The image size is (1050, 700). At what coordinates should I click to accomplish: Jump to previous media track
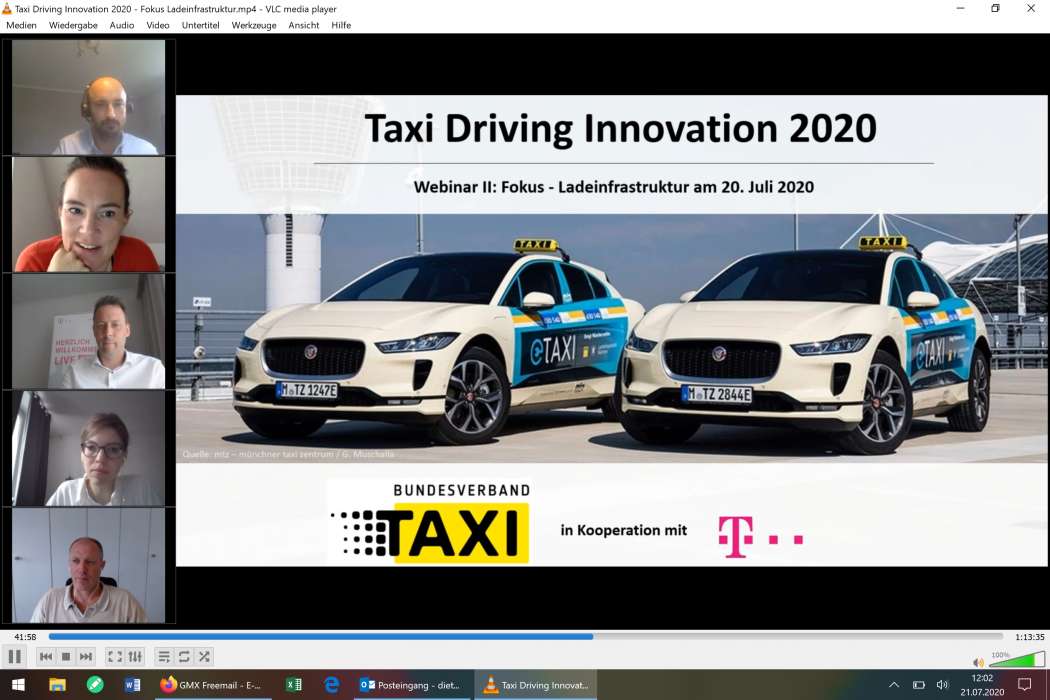tap(46, 656)
